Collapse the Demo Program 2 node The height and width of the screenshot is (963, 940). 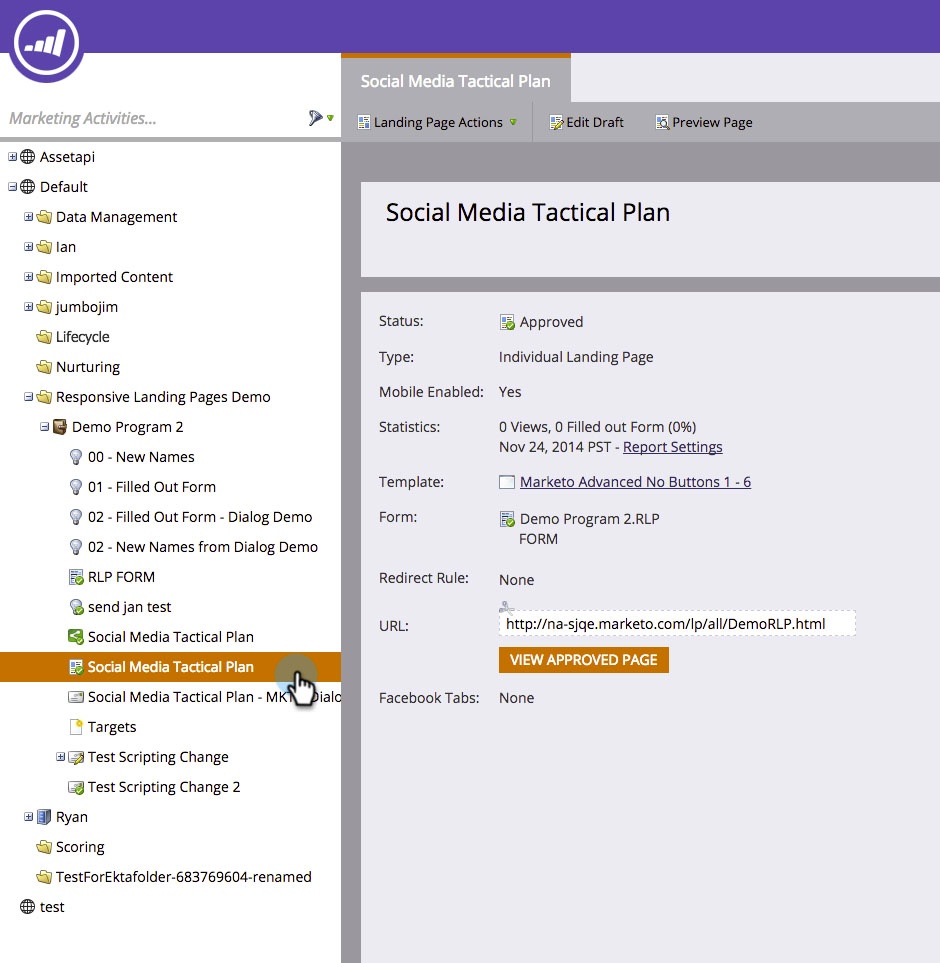(44, 427)
